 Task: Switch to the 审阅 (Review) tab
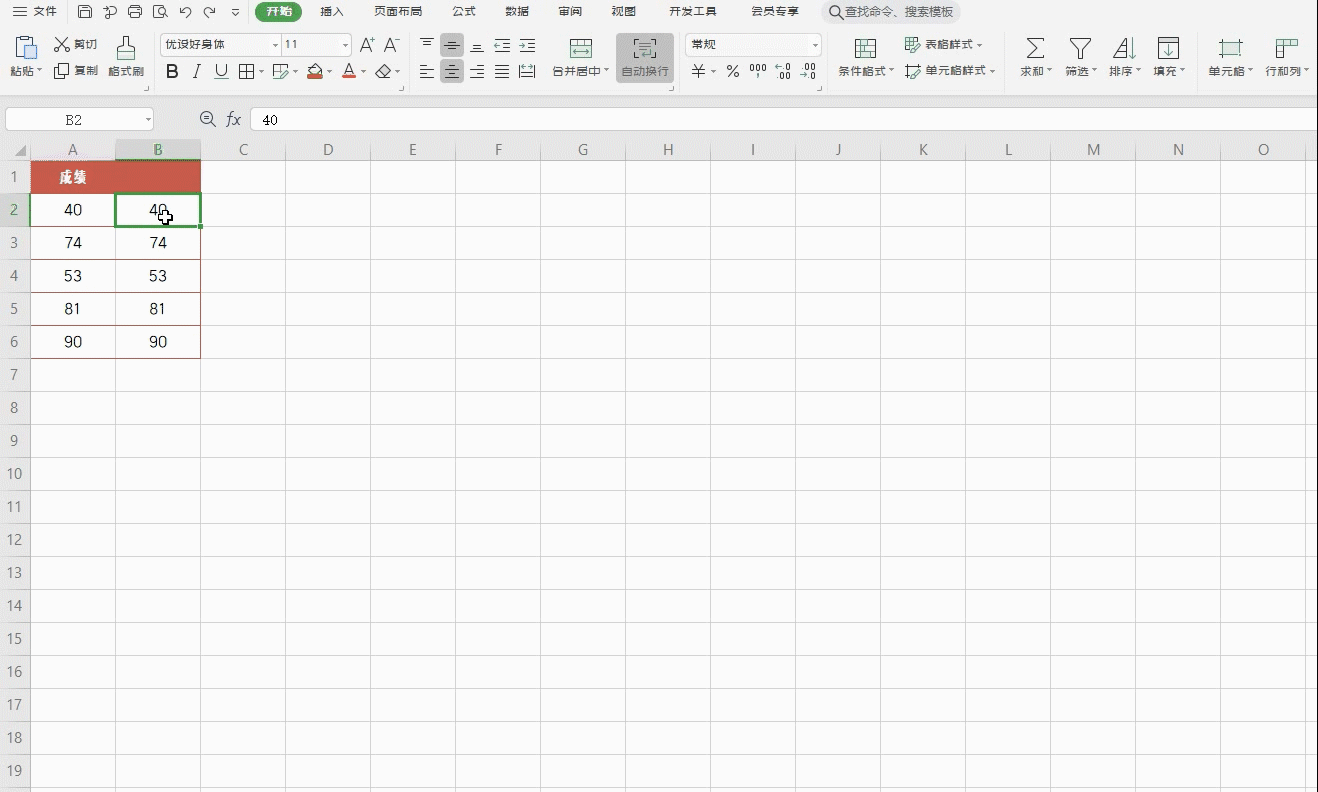tap(570, 12)
